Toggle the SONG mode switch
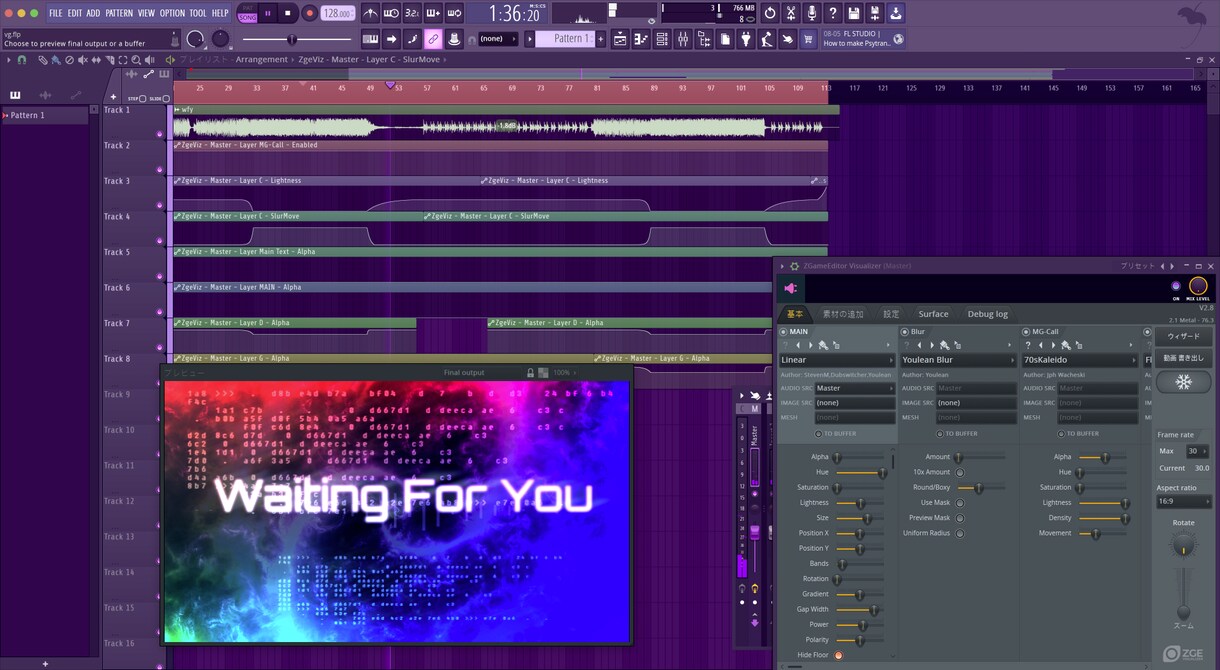Viewport: 1220px width, 670px height. [x=247, y=17]
